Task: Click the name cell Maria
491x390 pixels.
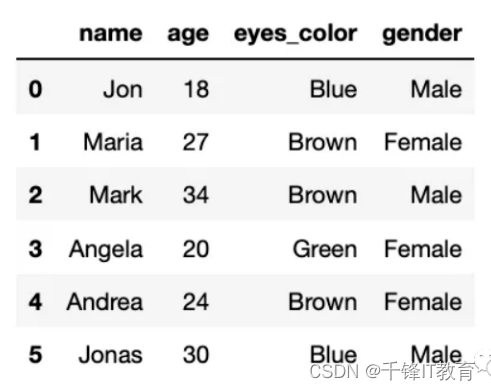Action: pyautogui.click(x=113, y=142)
